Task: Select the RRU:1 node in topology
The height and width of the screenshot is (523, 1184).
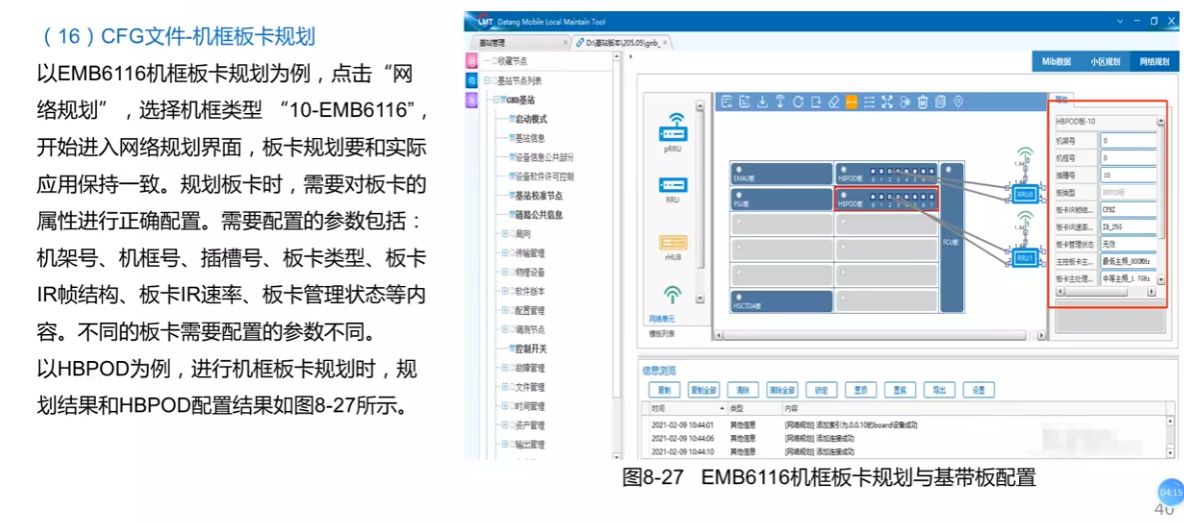Action: (x=1023, y=258)
